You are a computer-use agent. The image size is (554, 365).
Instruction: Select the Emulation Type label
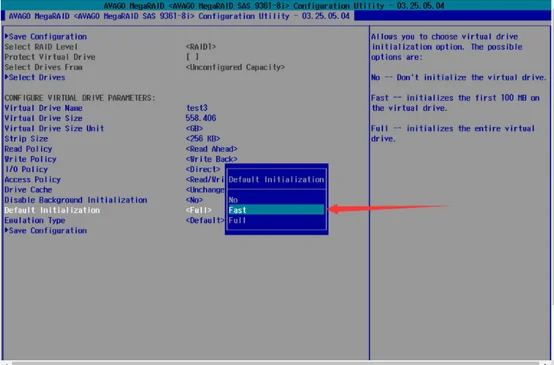[x=35, y=221]
